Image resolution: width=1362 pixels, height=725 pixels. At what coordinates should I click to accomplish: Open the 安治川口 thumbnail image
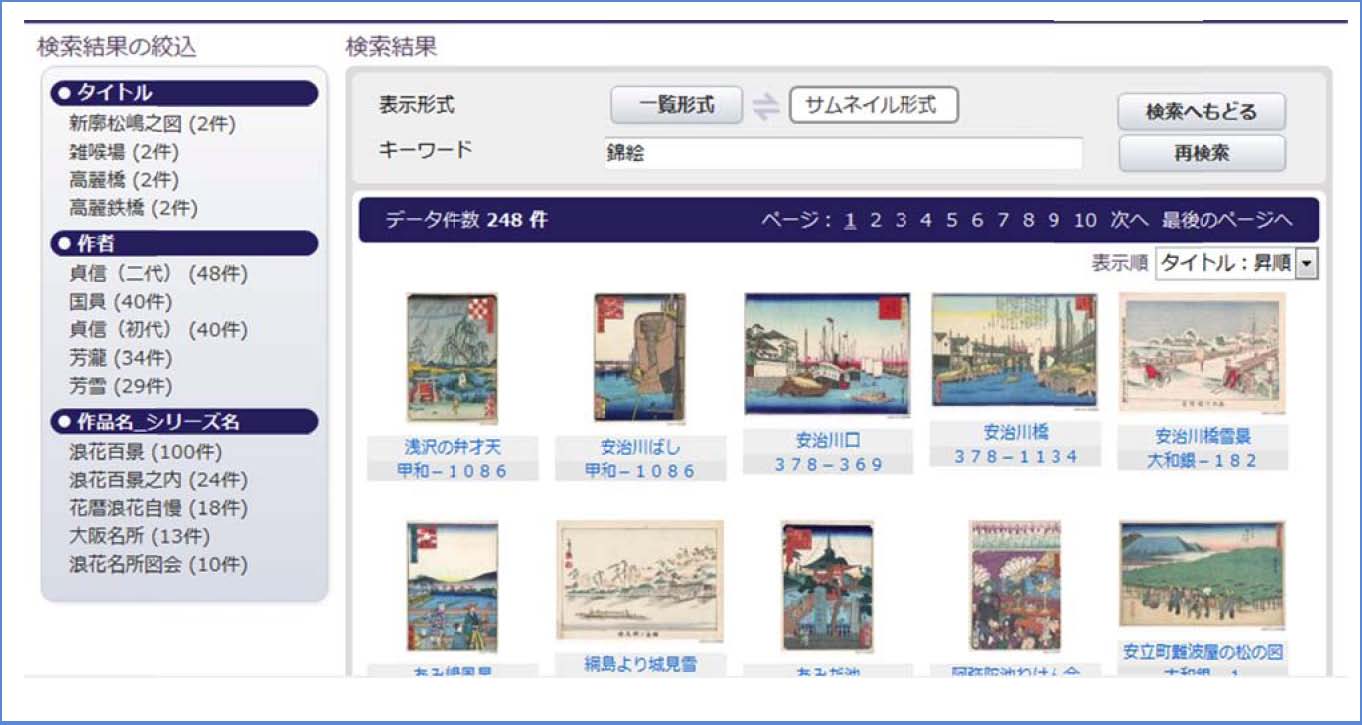click(x=827, y=354)
